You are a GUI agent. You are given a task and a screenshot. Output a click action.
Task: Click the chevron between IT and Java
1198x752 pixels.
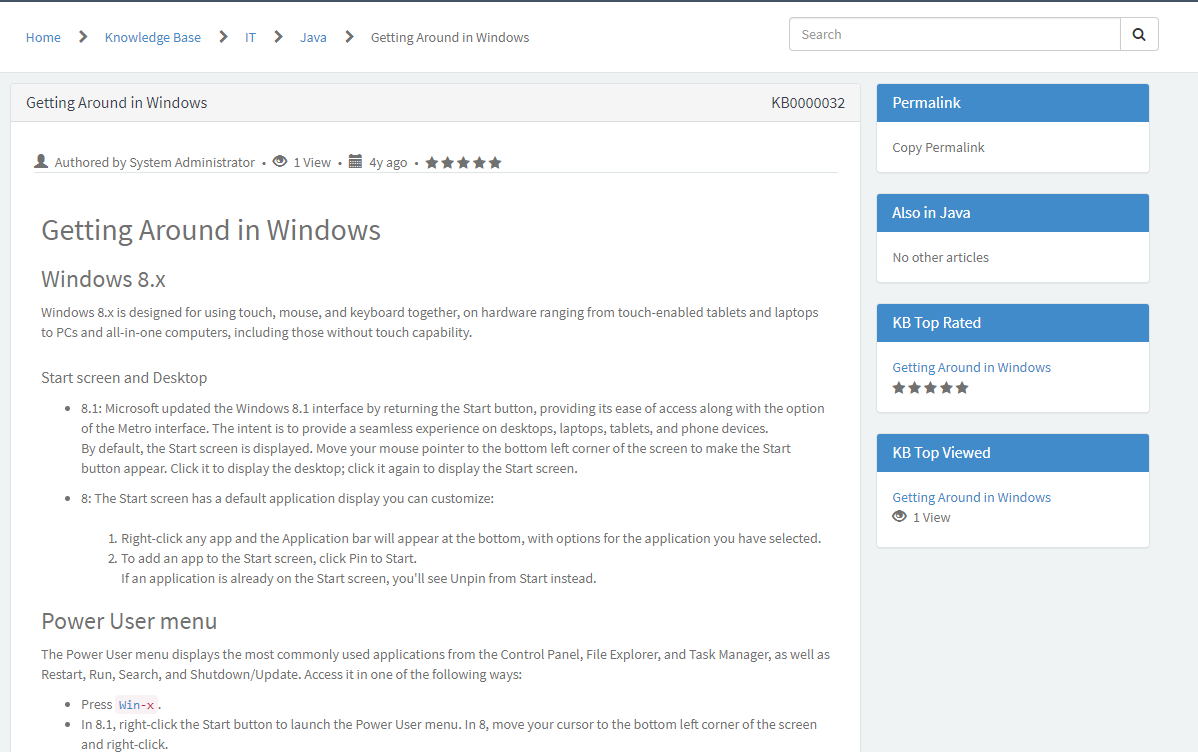(278, 34)
